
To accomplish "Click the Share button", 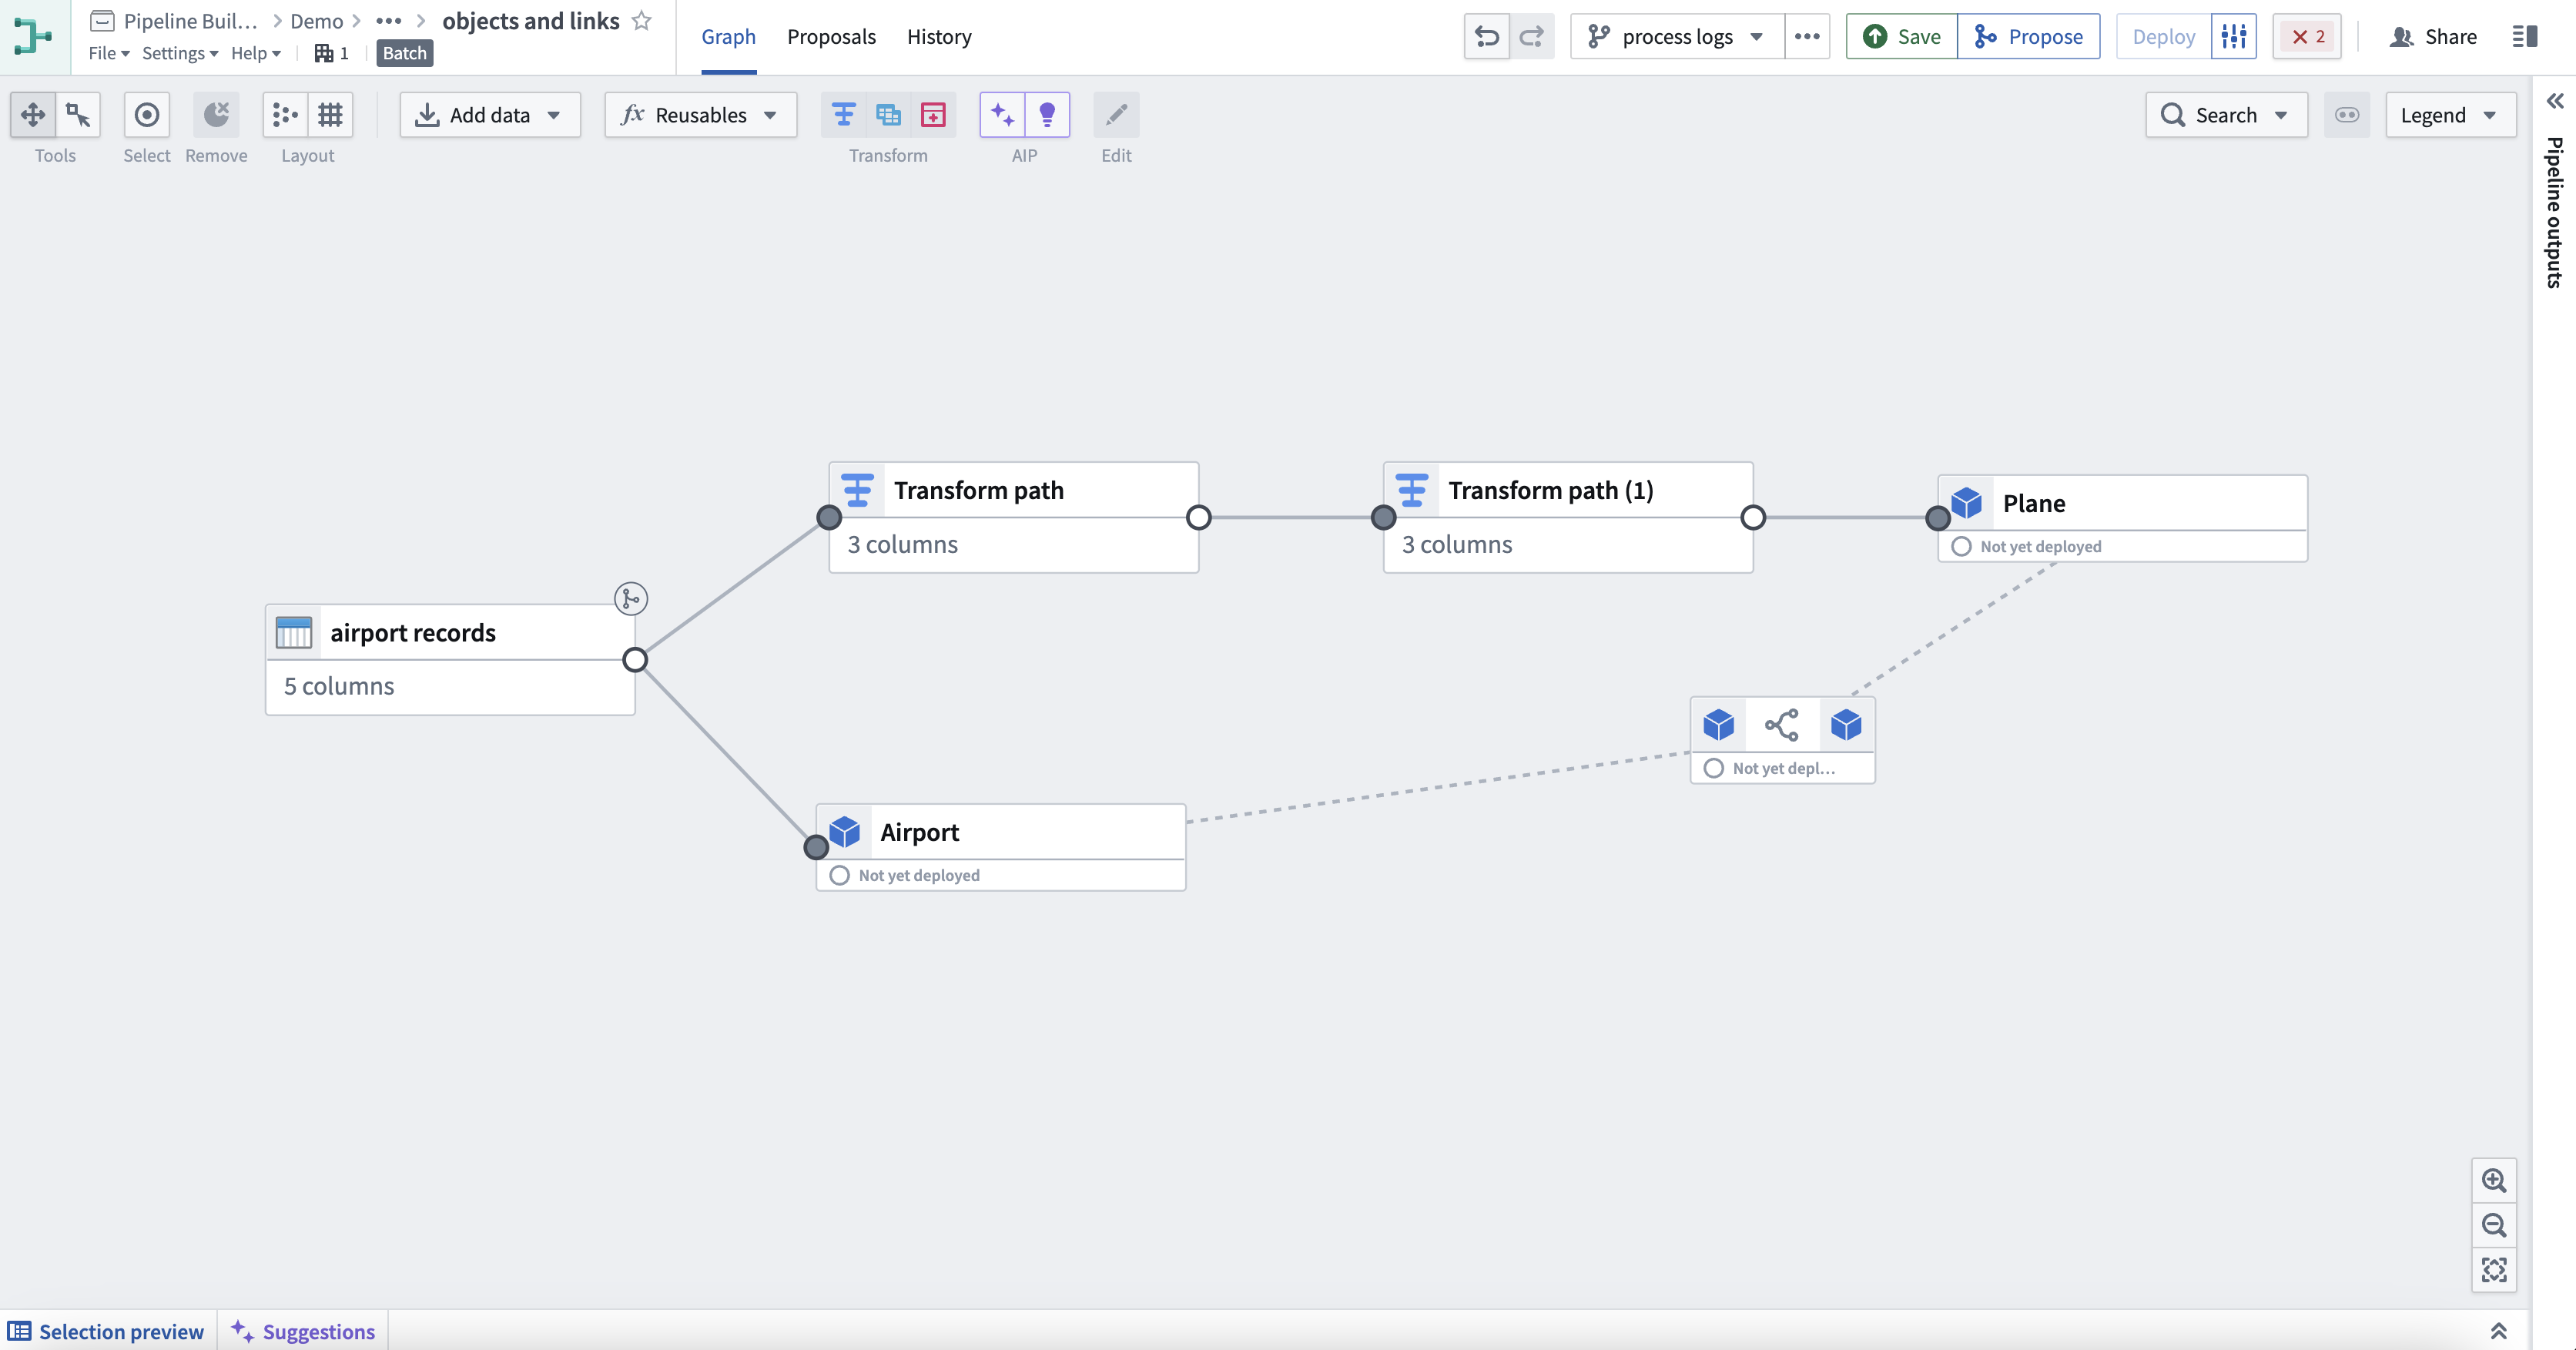I will (x=2434, y=37).
